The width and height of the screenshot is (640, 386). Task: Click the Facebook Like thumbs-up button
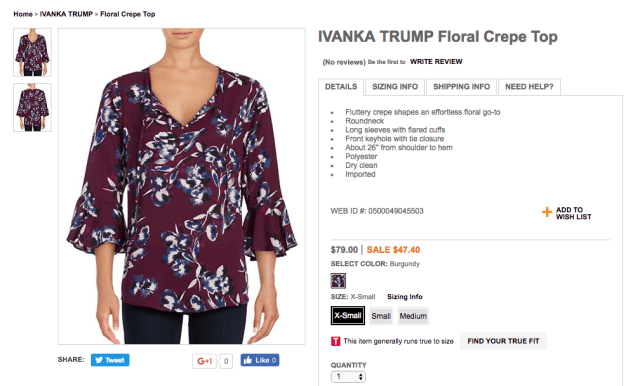point(260,360)
